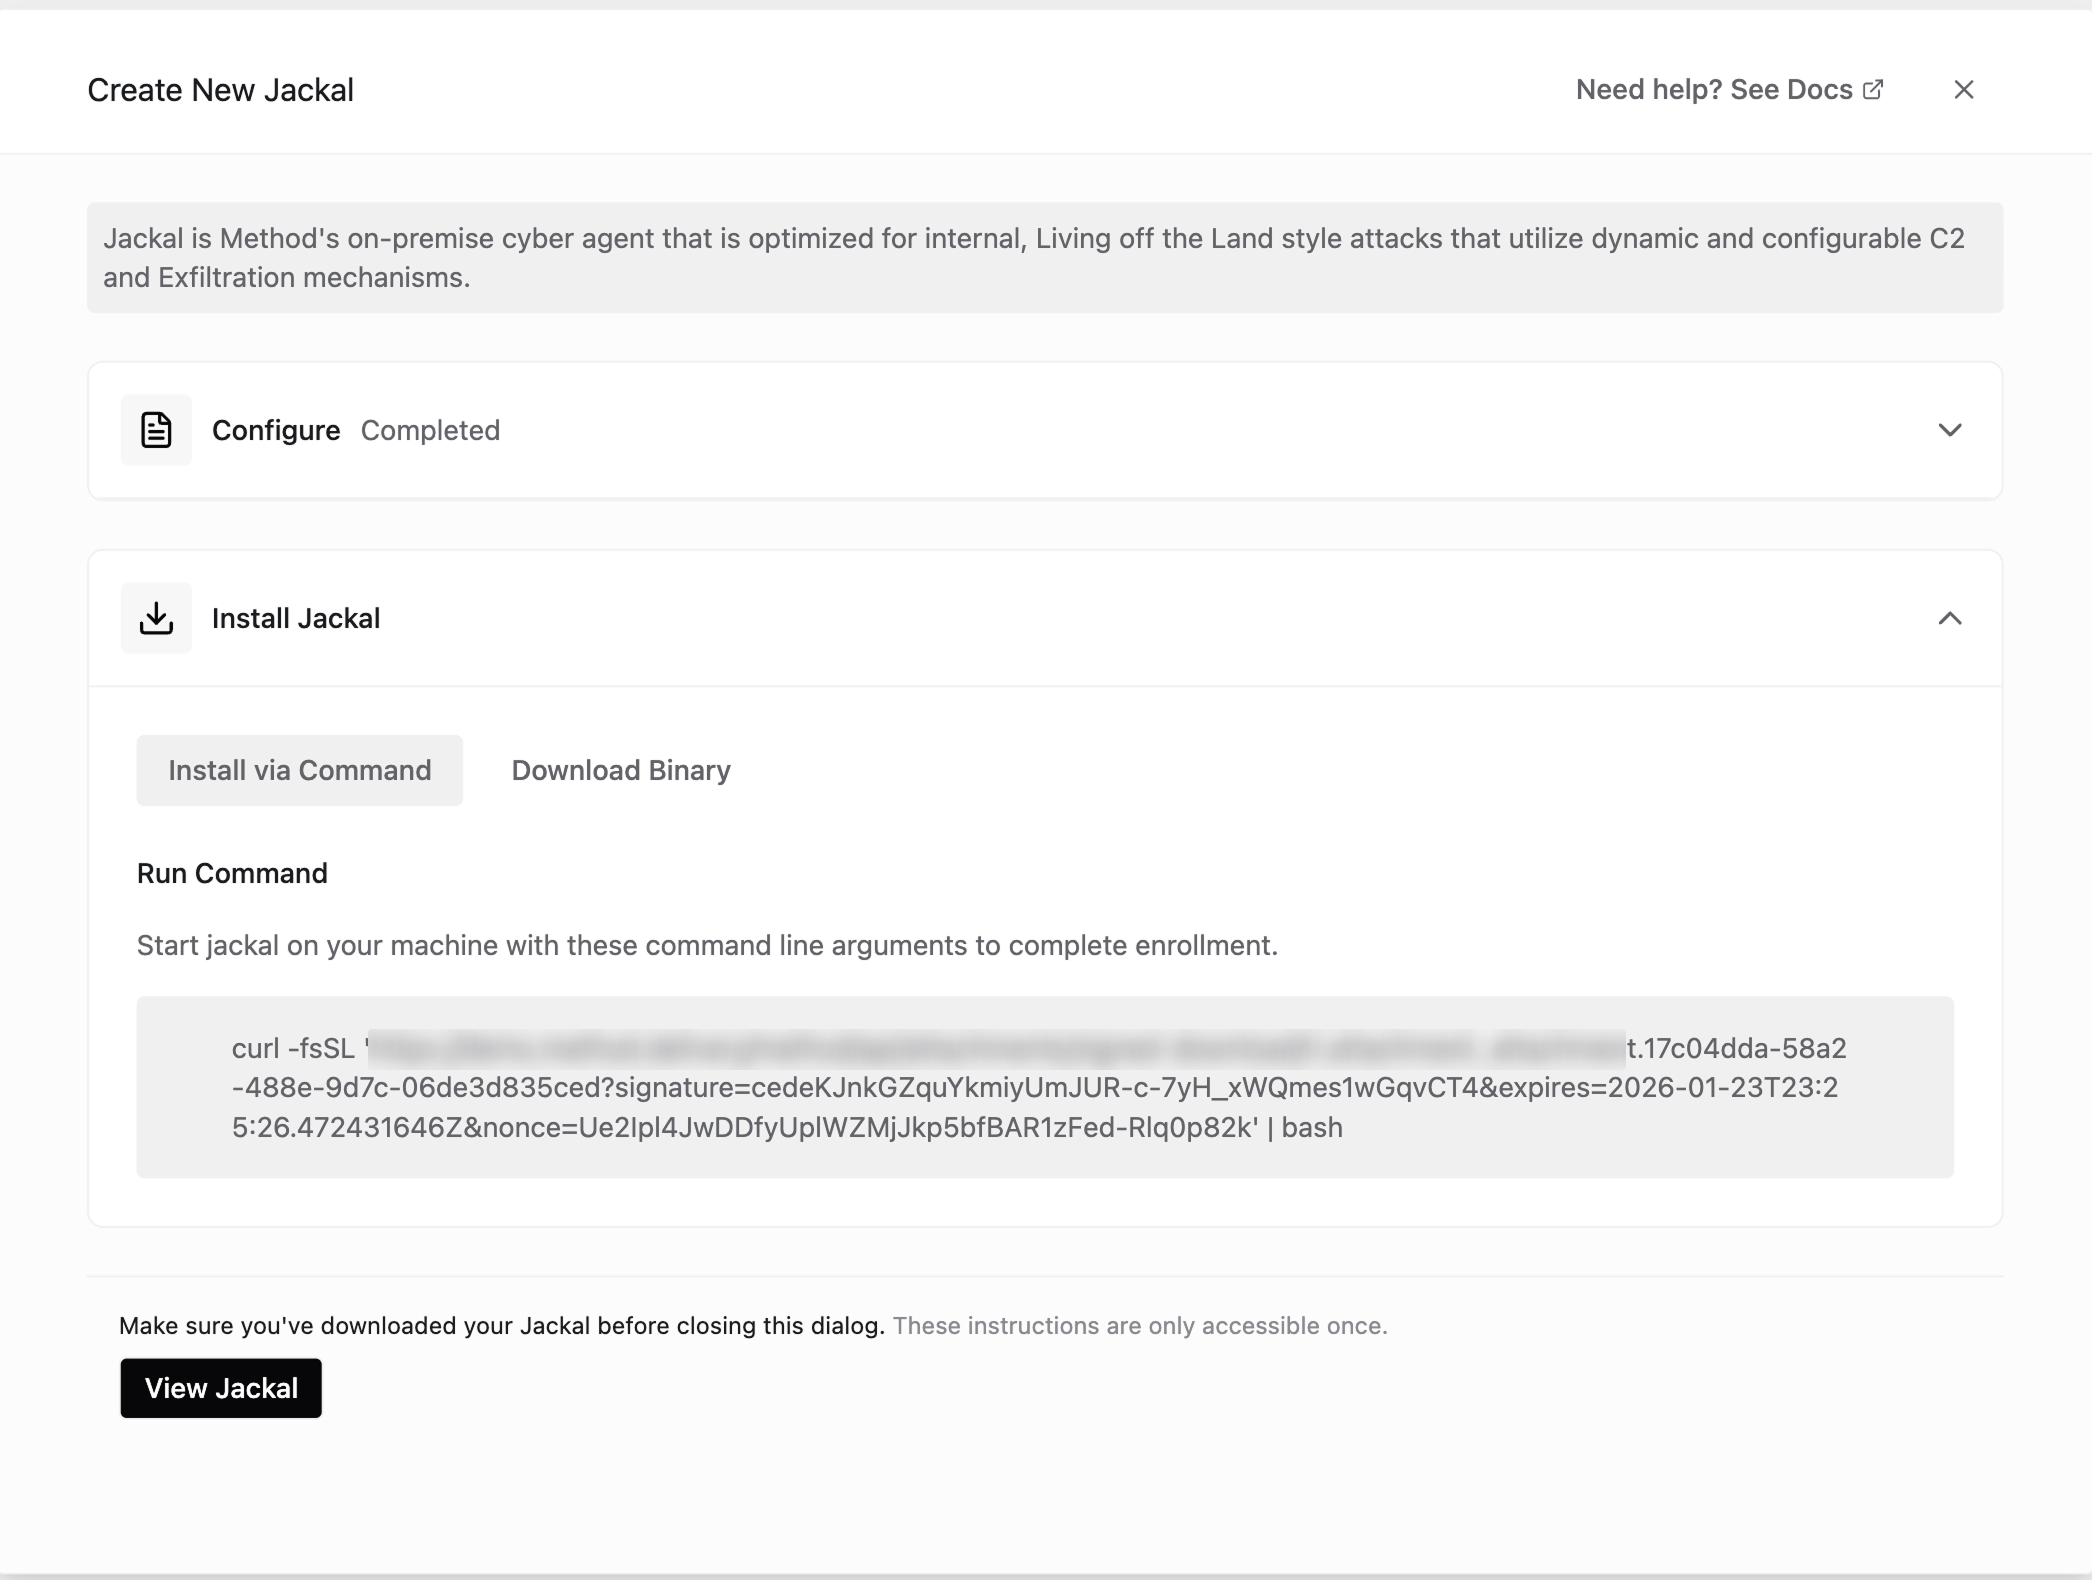Click the Configure document icon
The height and width of the screenshot is (1580, 2092).
156,430
